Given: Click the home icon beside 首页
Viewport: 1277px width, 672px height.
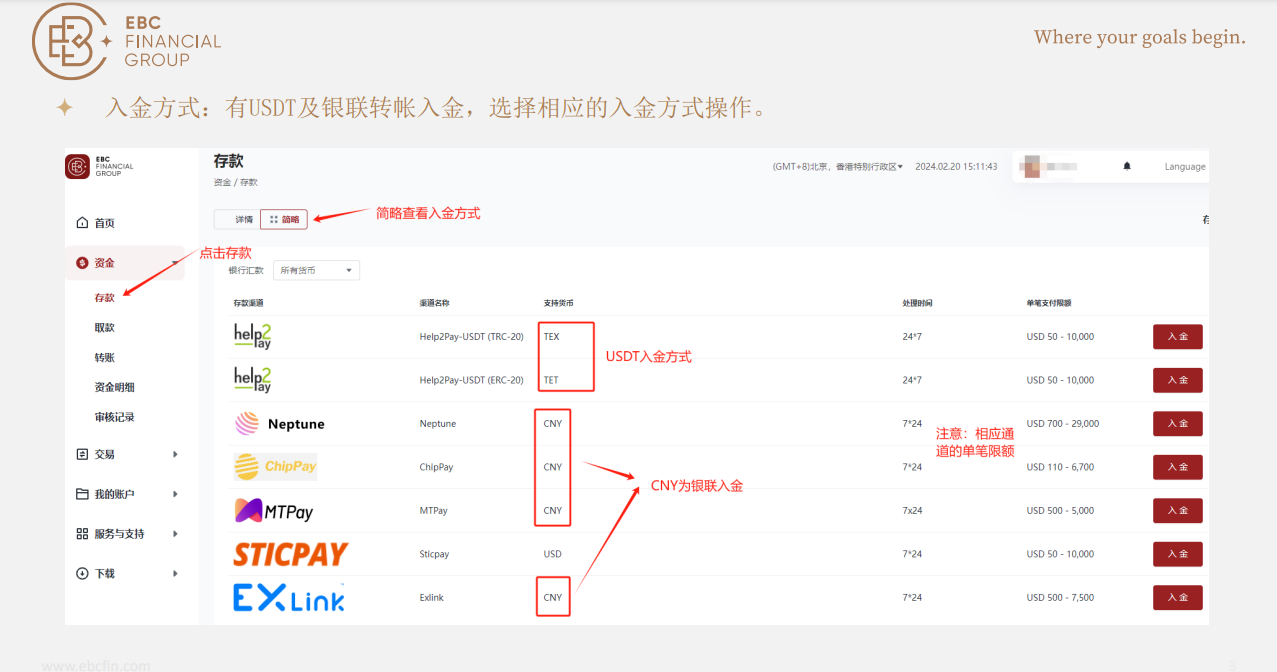Looking at the screenshot, I should point(82,223).
